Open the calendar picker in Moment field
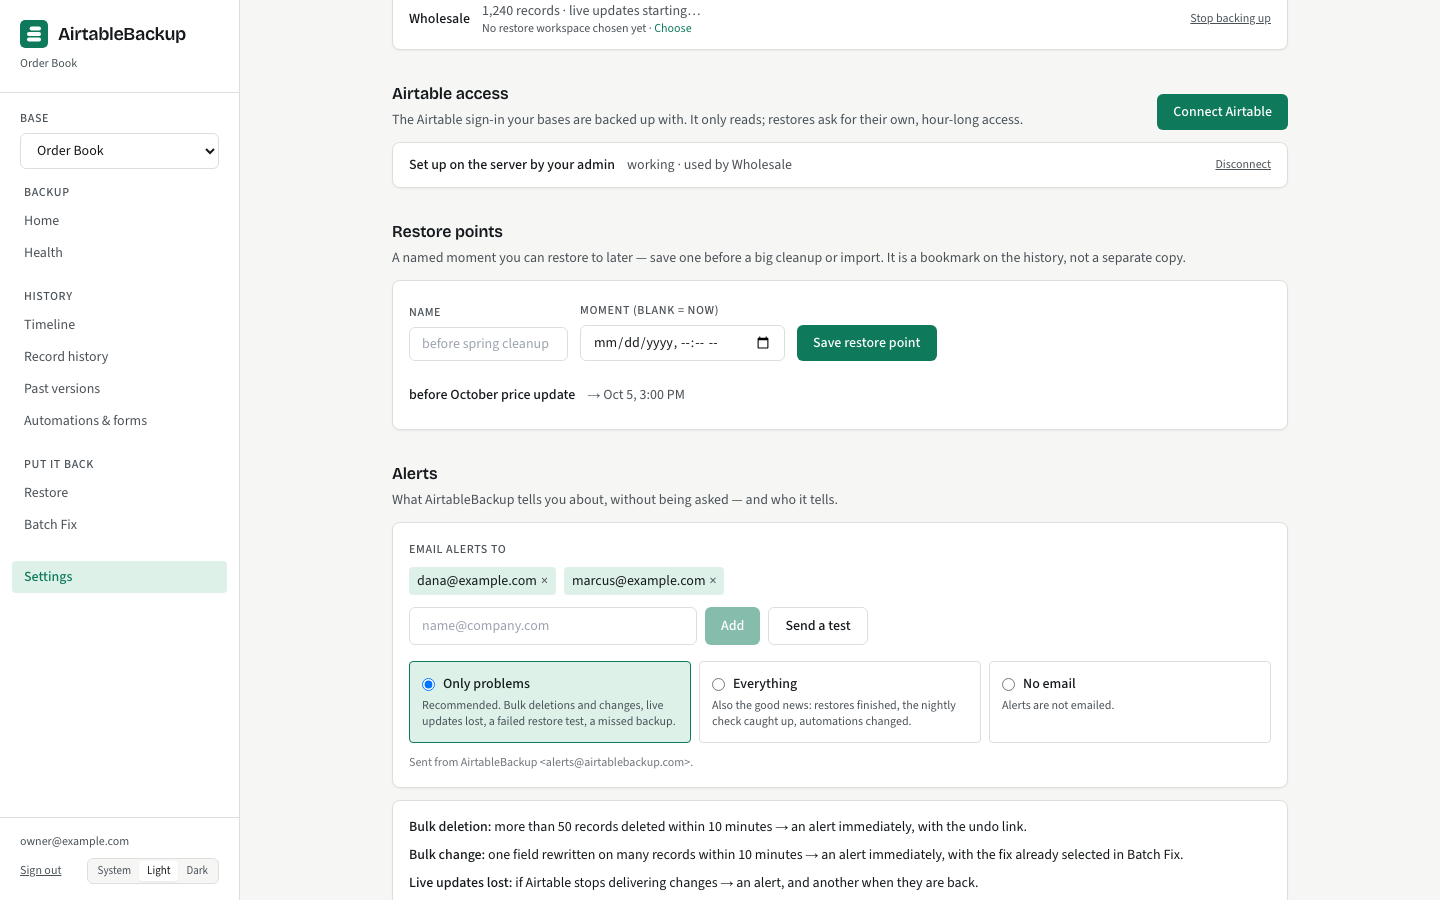Screen dimensions: 1440x900 (x=763, y=343)
